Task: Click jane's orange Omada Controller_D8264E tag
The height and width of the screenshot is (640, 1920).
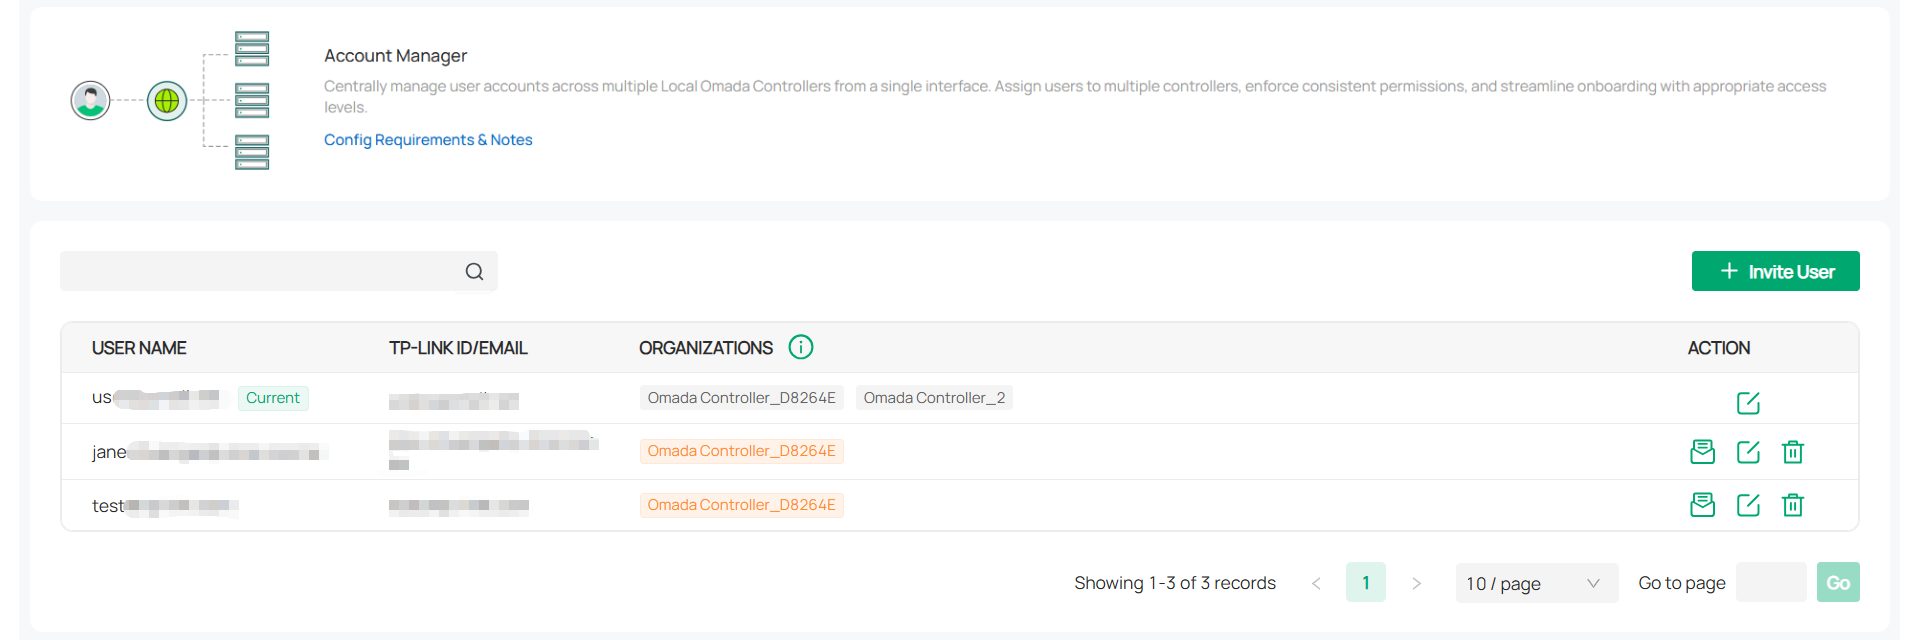Action: pos(741,451)
